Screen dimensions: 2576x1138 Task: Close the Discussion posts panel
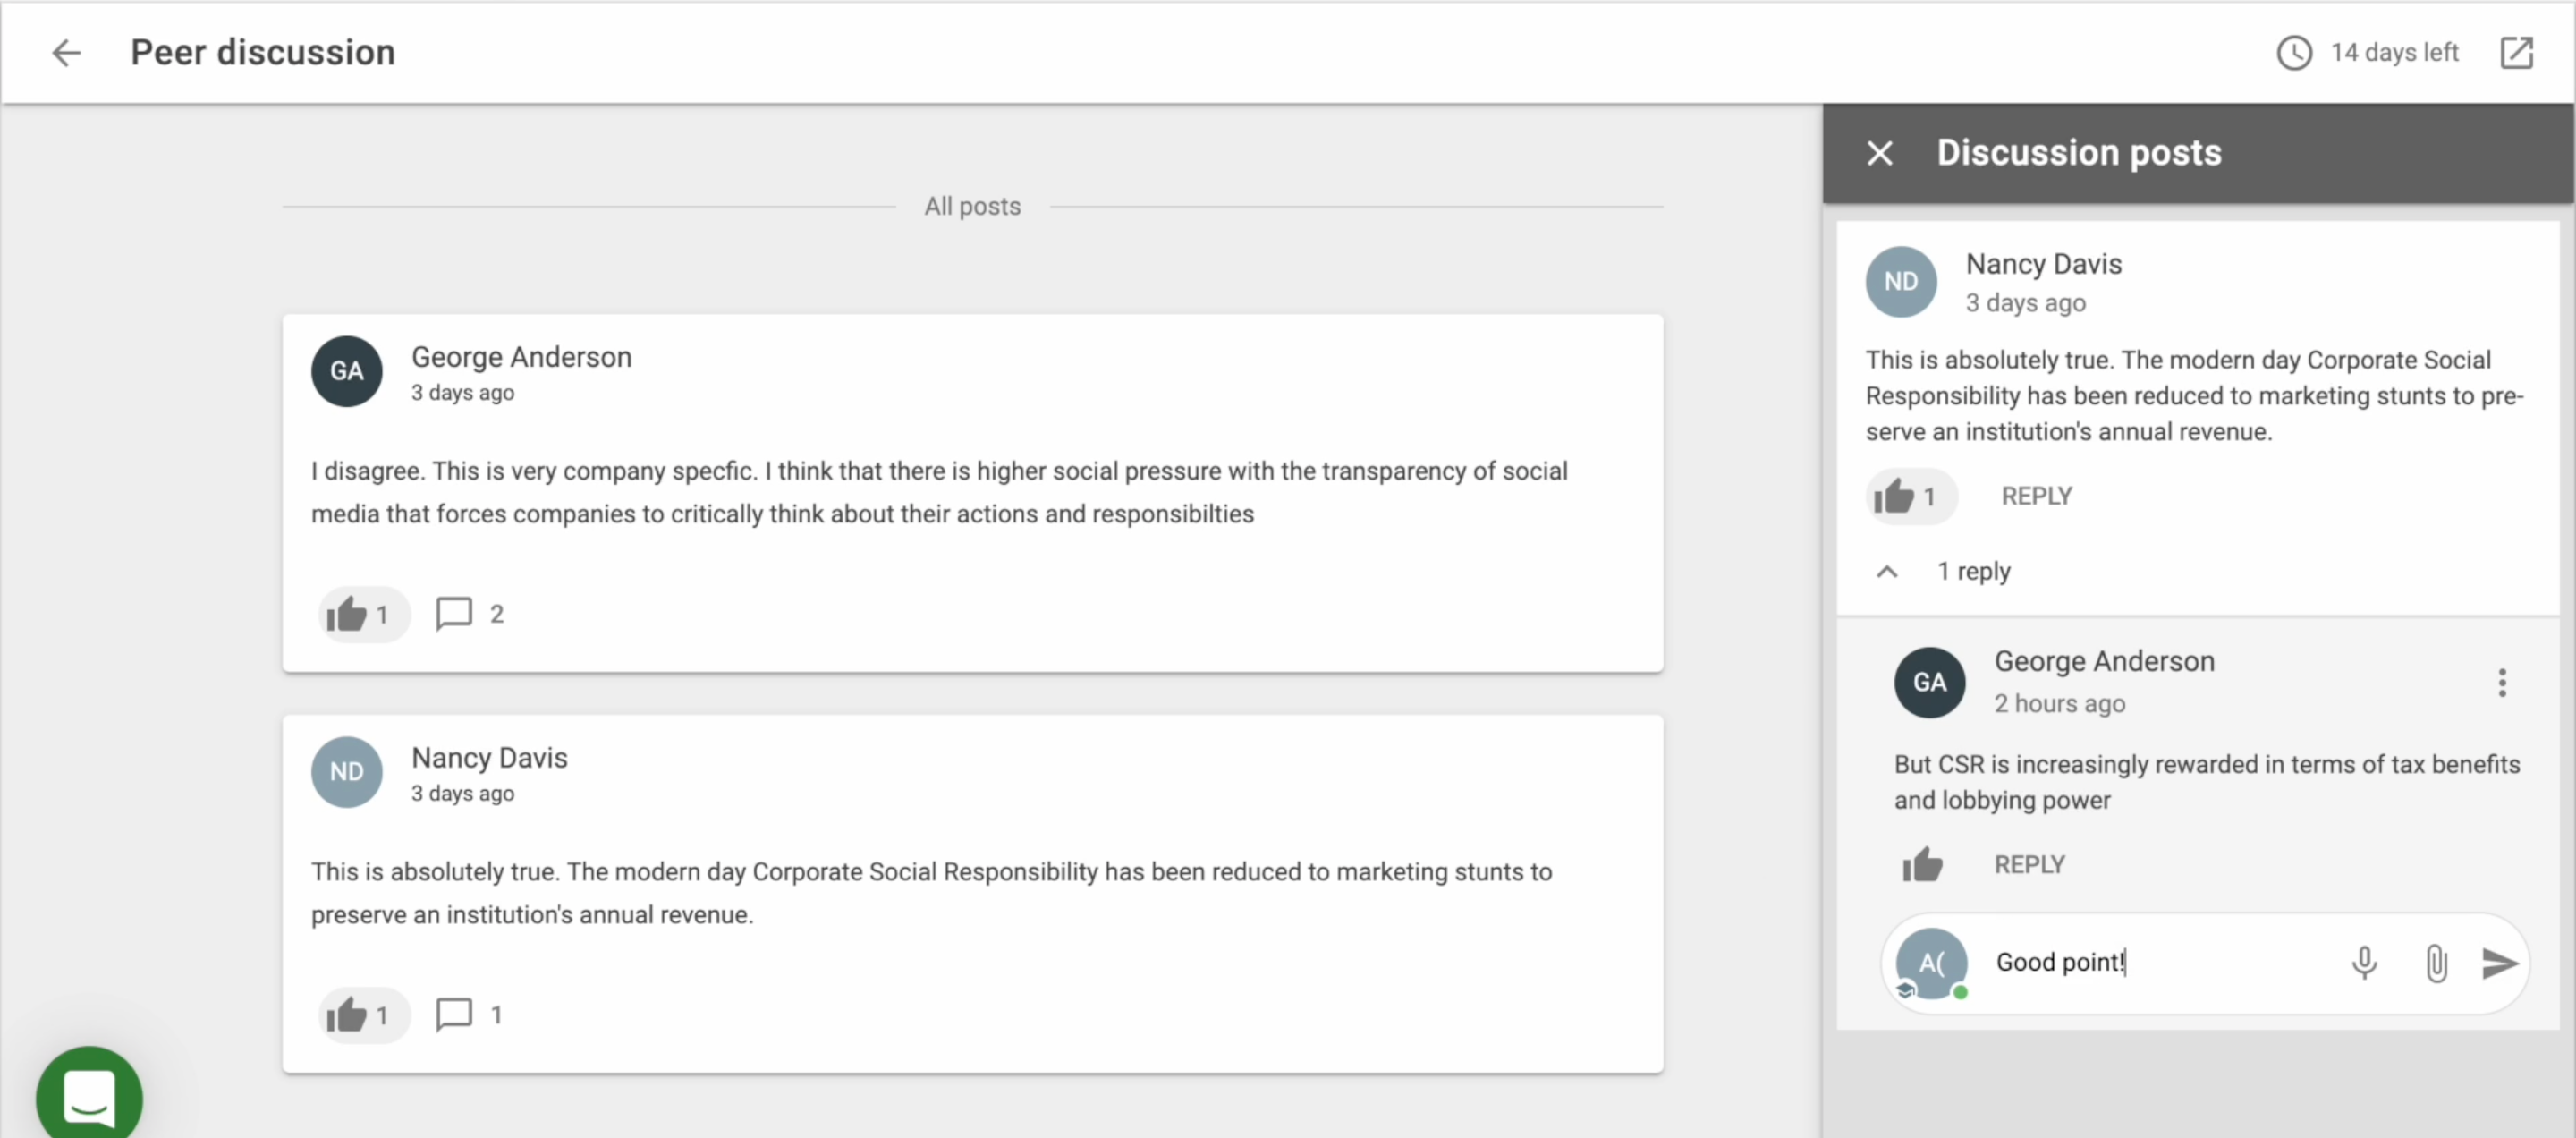coord(1879,153)
